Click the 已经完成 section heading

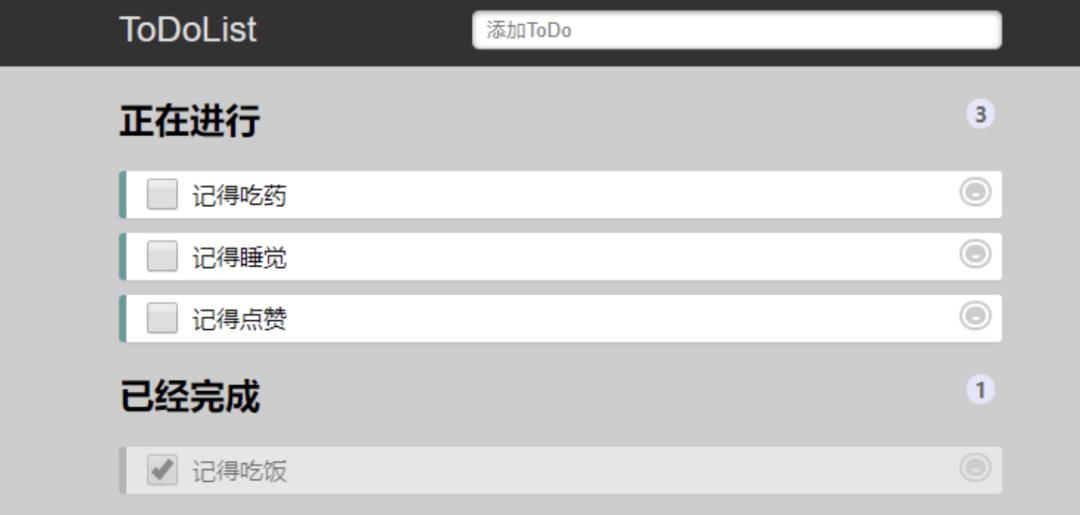(190, 397)
